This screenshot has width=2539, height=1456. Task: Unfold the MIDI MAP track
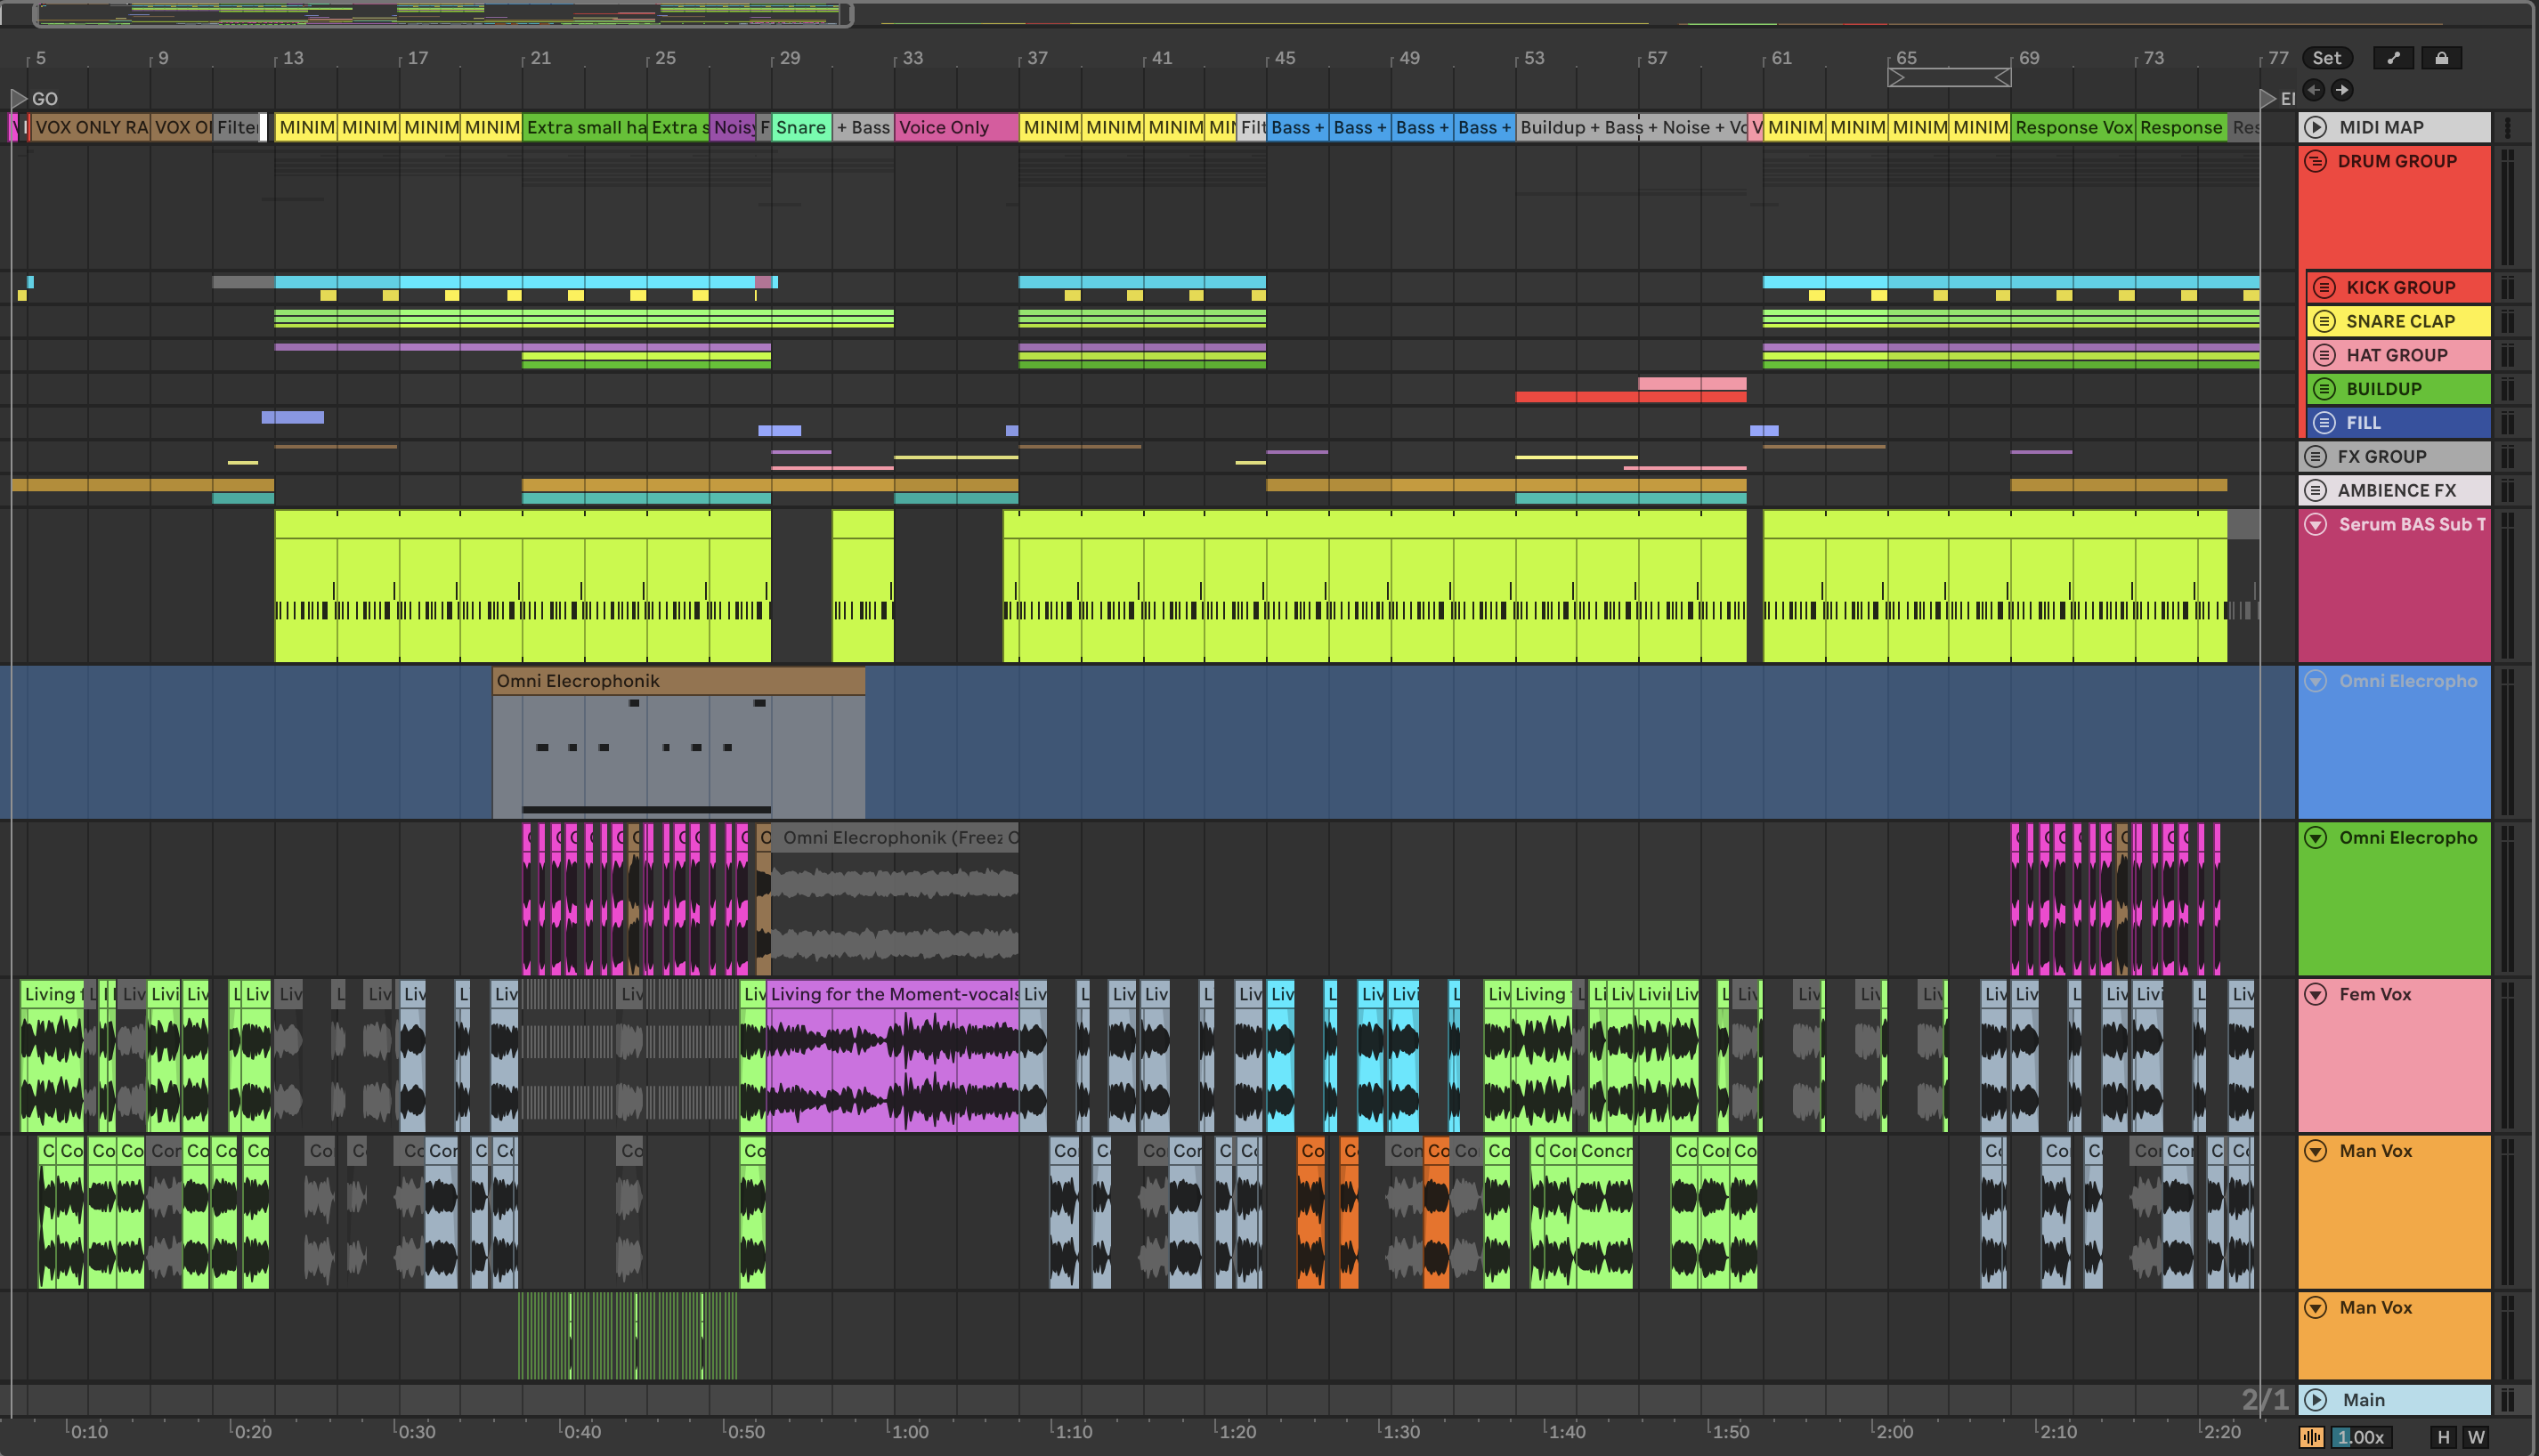(x=2316, y=127)
